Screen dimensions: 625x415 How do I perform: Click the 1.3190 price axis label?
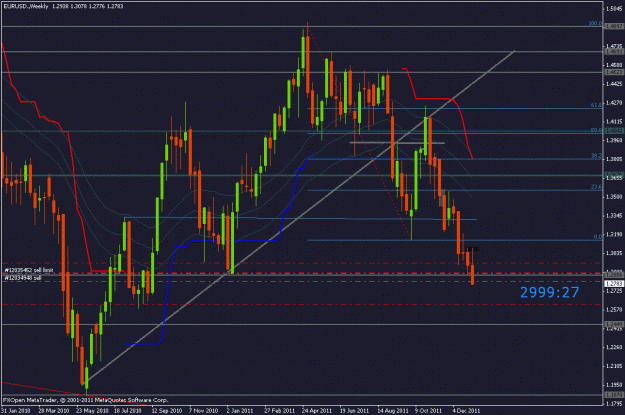[614, 234]
